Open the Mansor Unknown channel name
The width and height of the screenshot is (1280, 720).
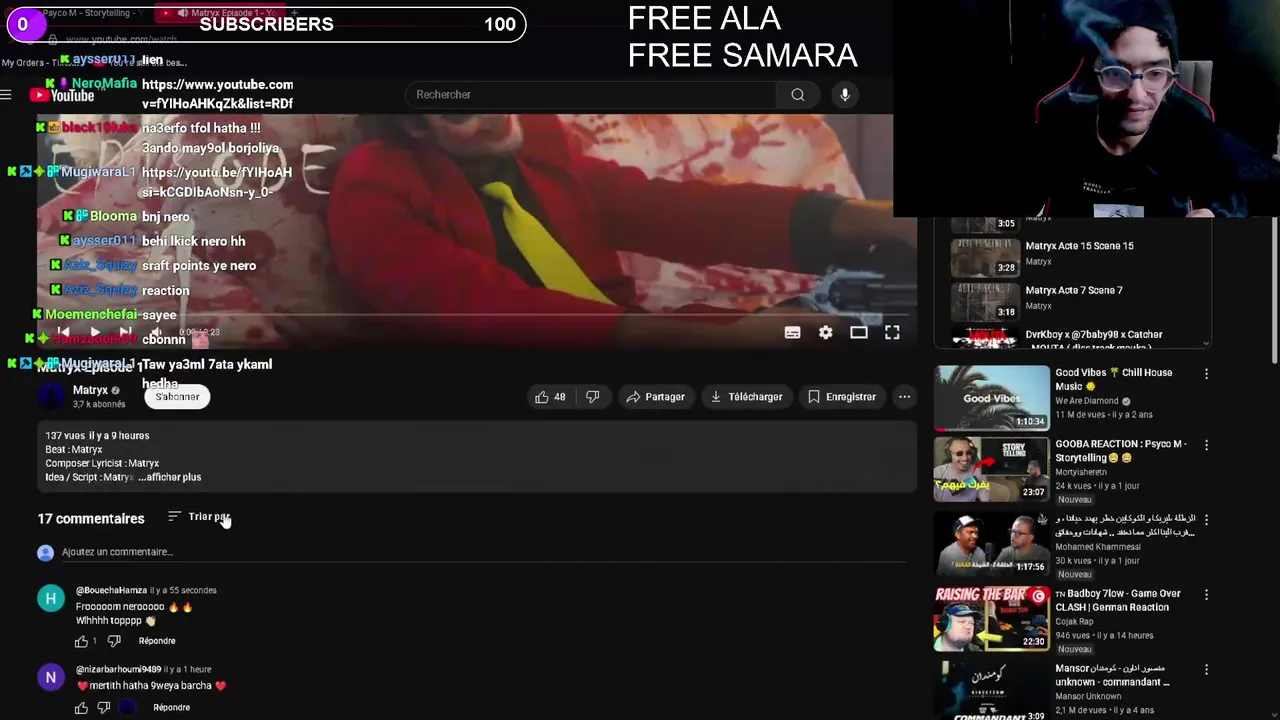1088,696
